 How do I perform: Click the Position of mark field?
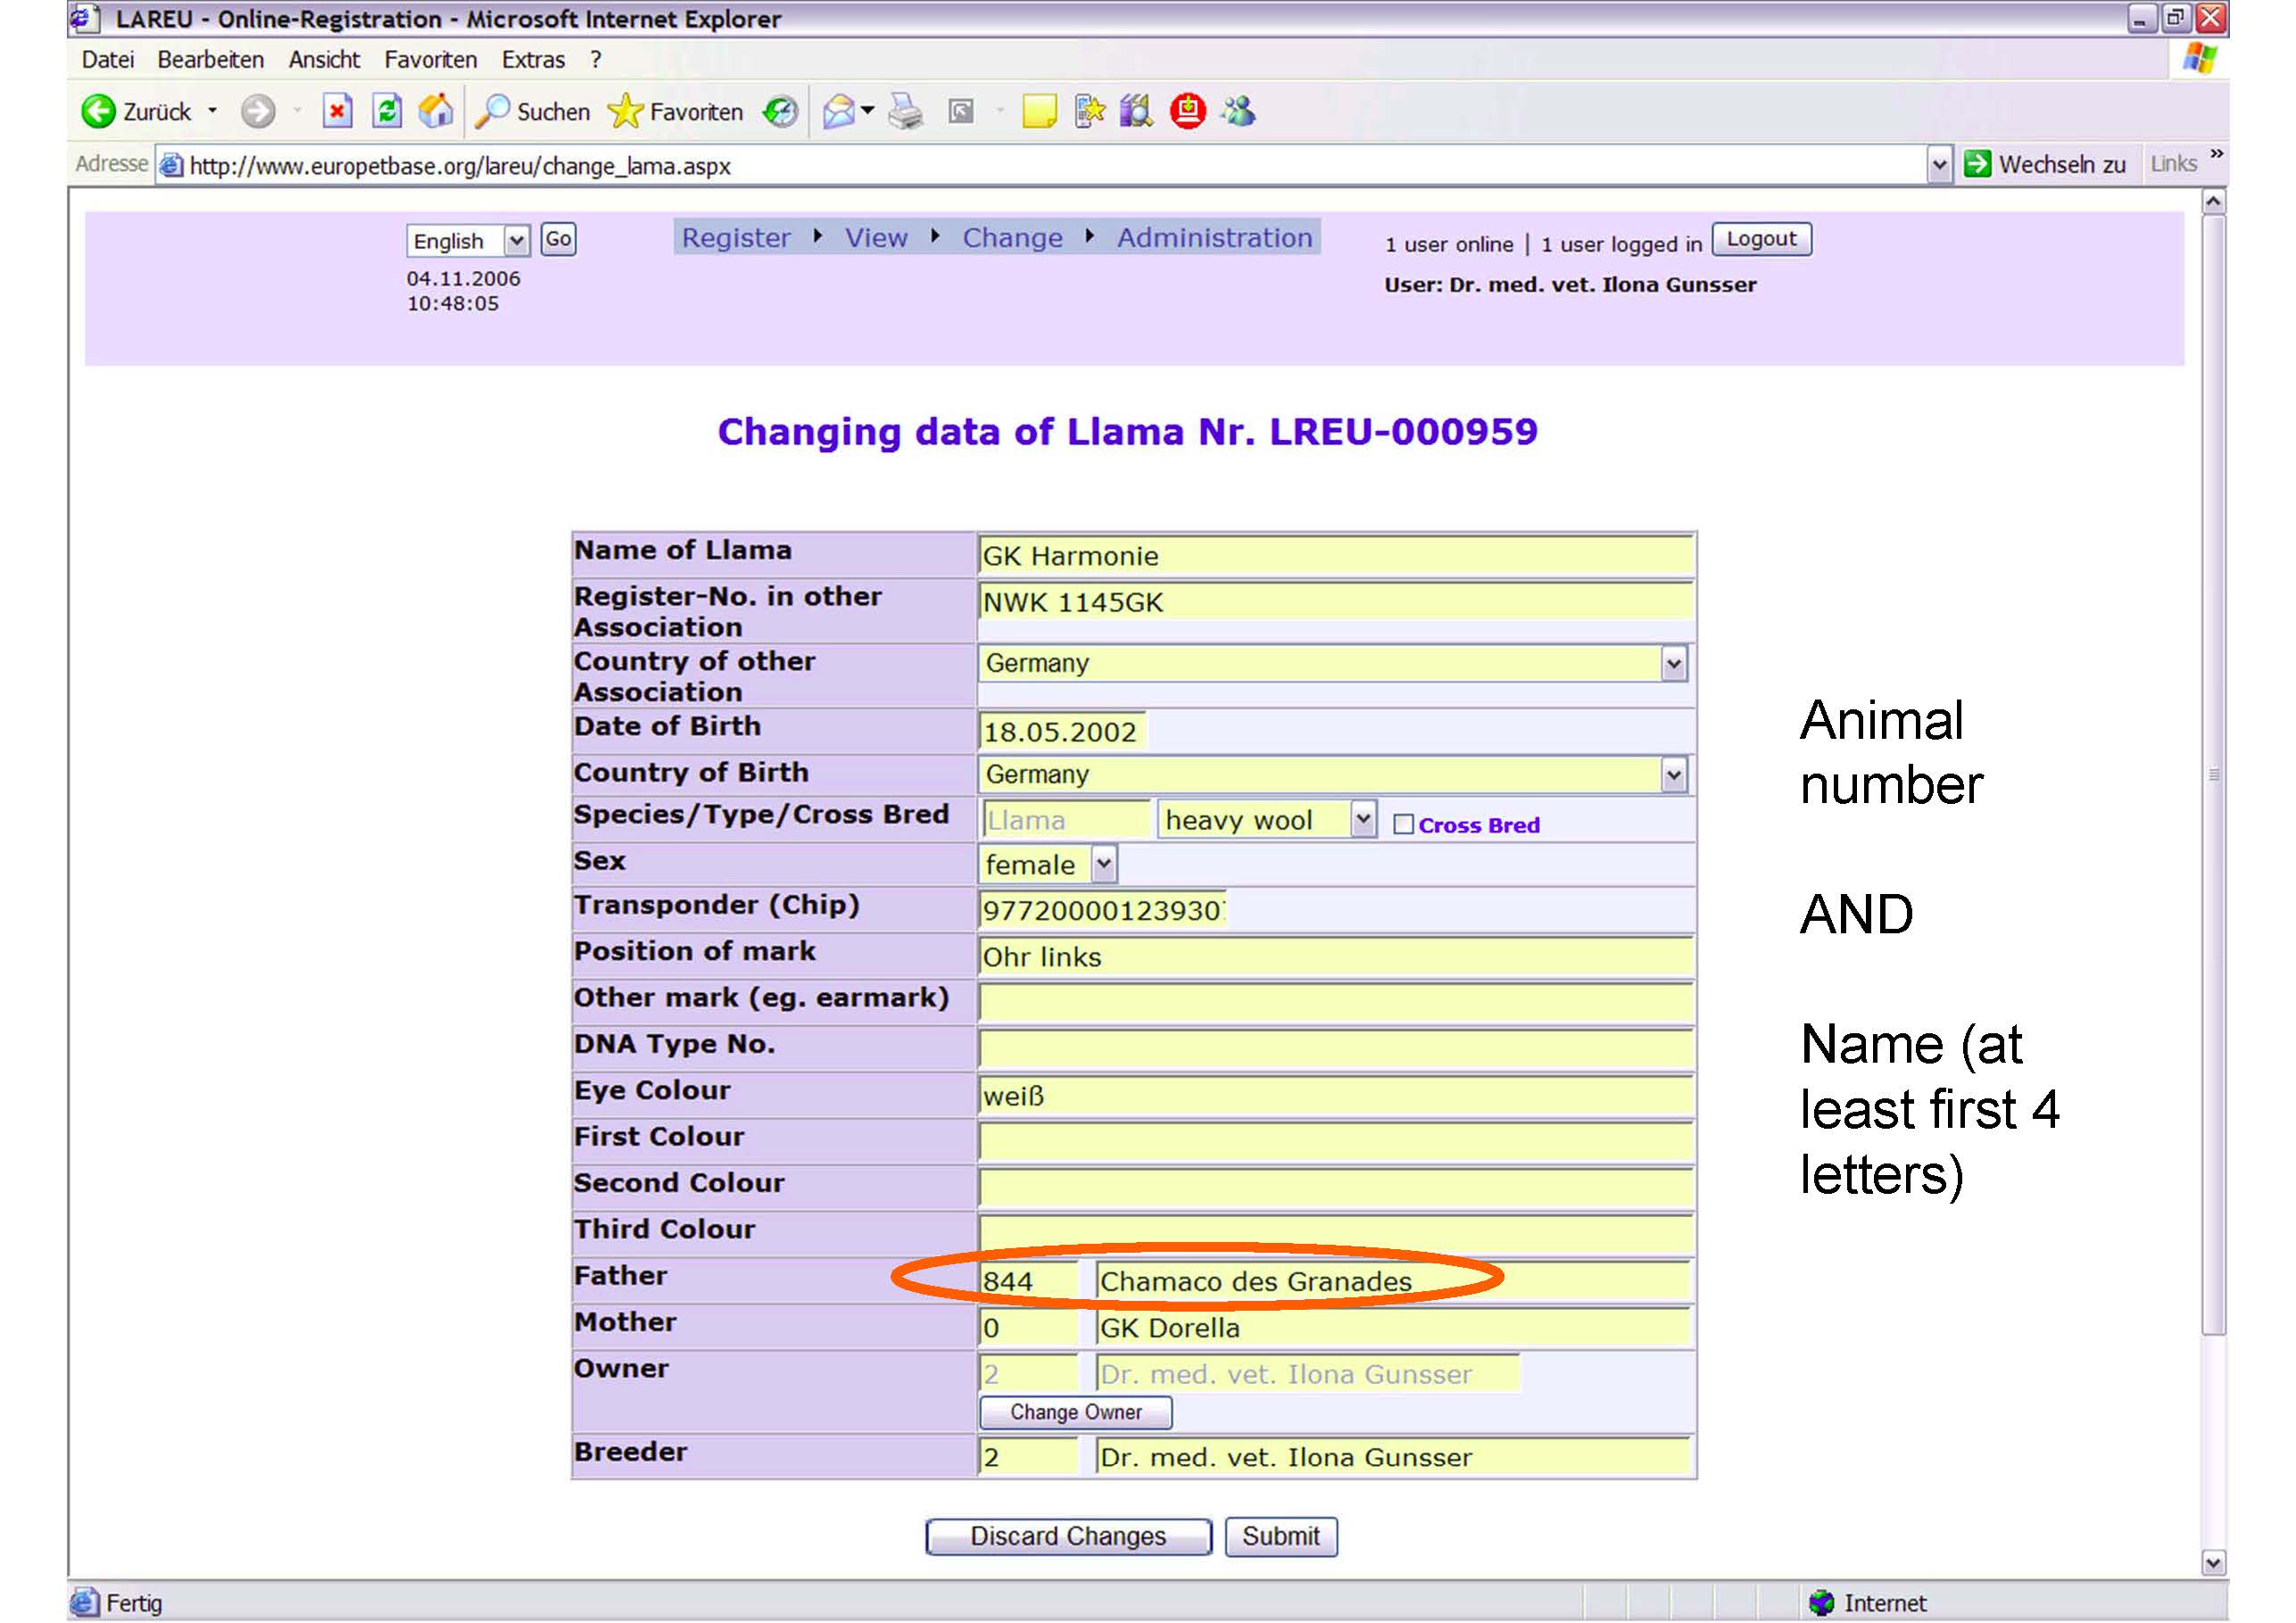coord(1336,957)
